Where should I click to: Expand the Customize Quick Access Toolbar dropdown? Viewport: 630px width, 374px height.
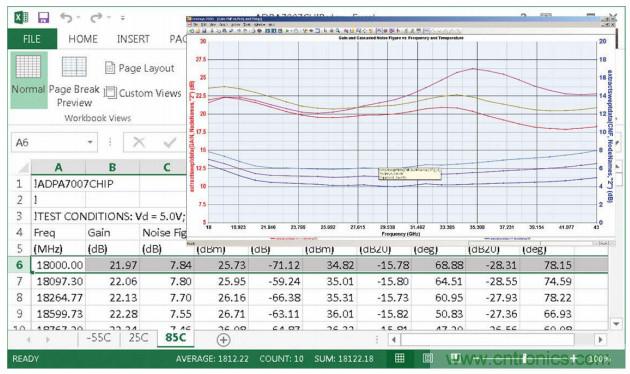(x=123, y=18)
